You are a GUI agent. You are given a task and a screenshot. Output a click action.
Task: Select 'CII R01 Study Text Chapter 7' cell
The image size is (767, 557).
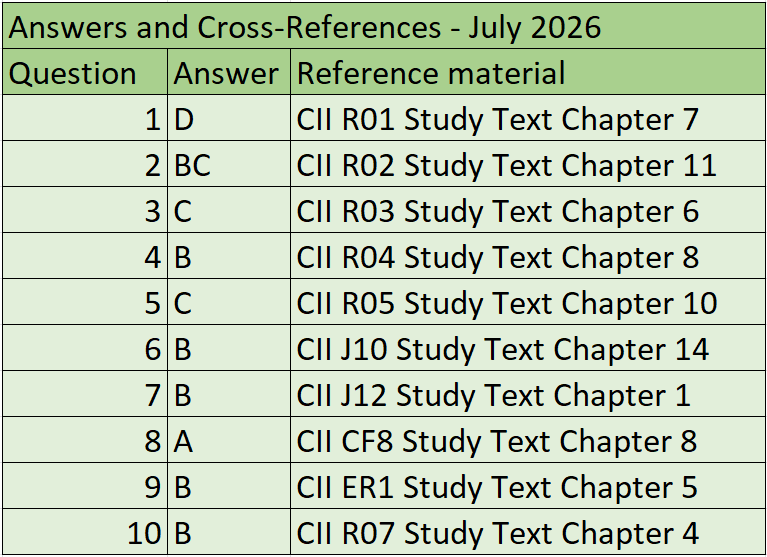click(x=528, y=118)
